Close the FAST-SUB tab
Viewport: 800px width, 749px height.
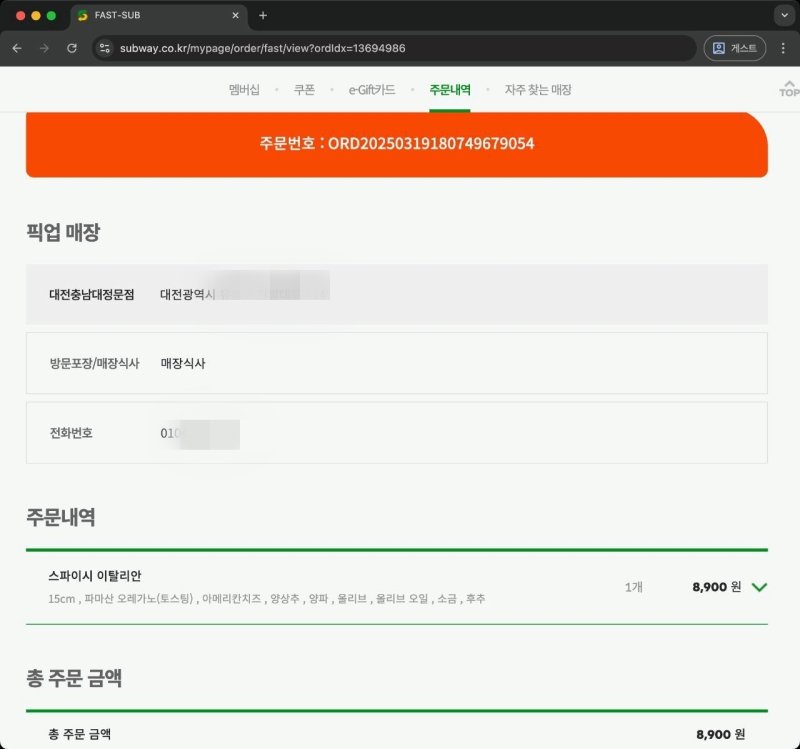234,15
